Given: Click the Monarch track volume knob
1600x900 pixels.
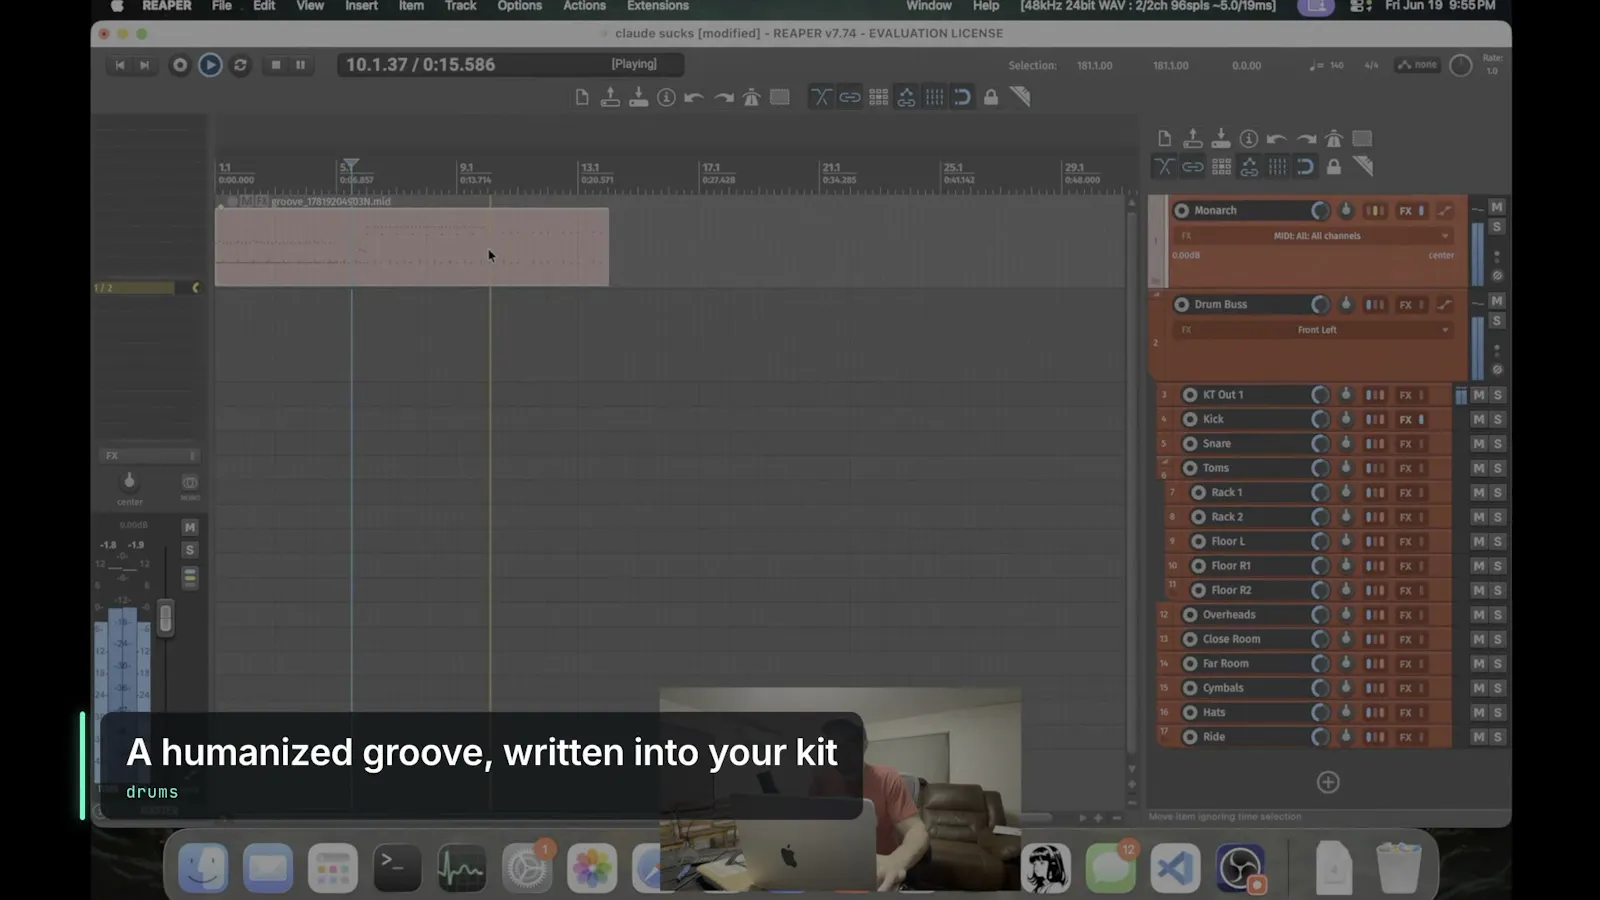Looking at the screenshot, I should point(1320,211).
